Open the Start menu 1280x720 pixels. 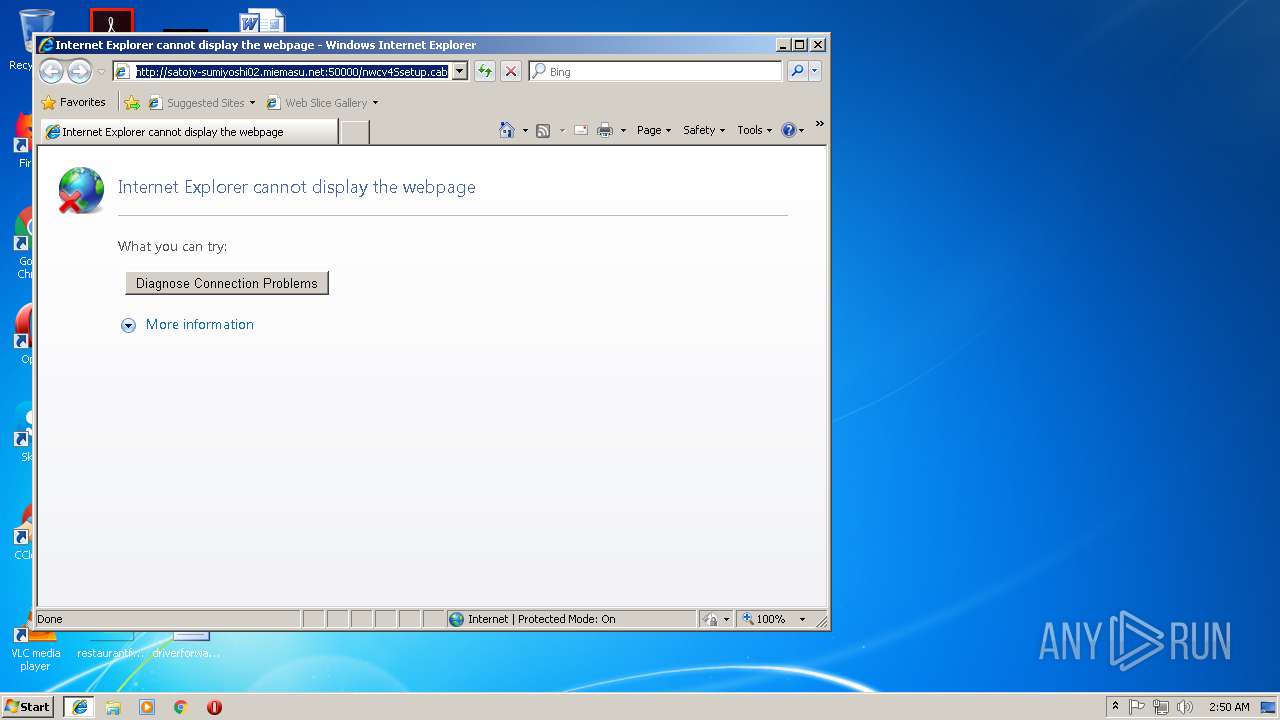(28, 706)
